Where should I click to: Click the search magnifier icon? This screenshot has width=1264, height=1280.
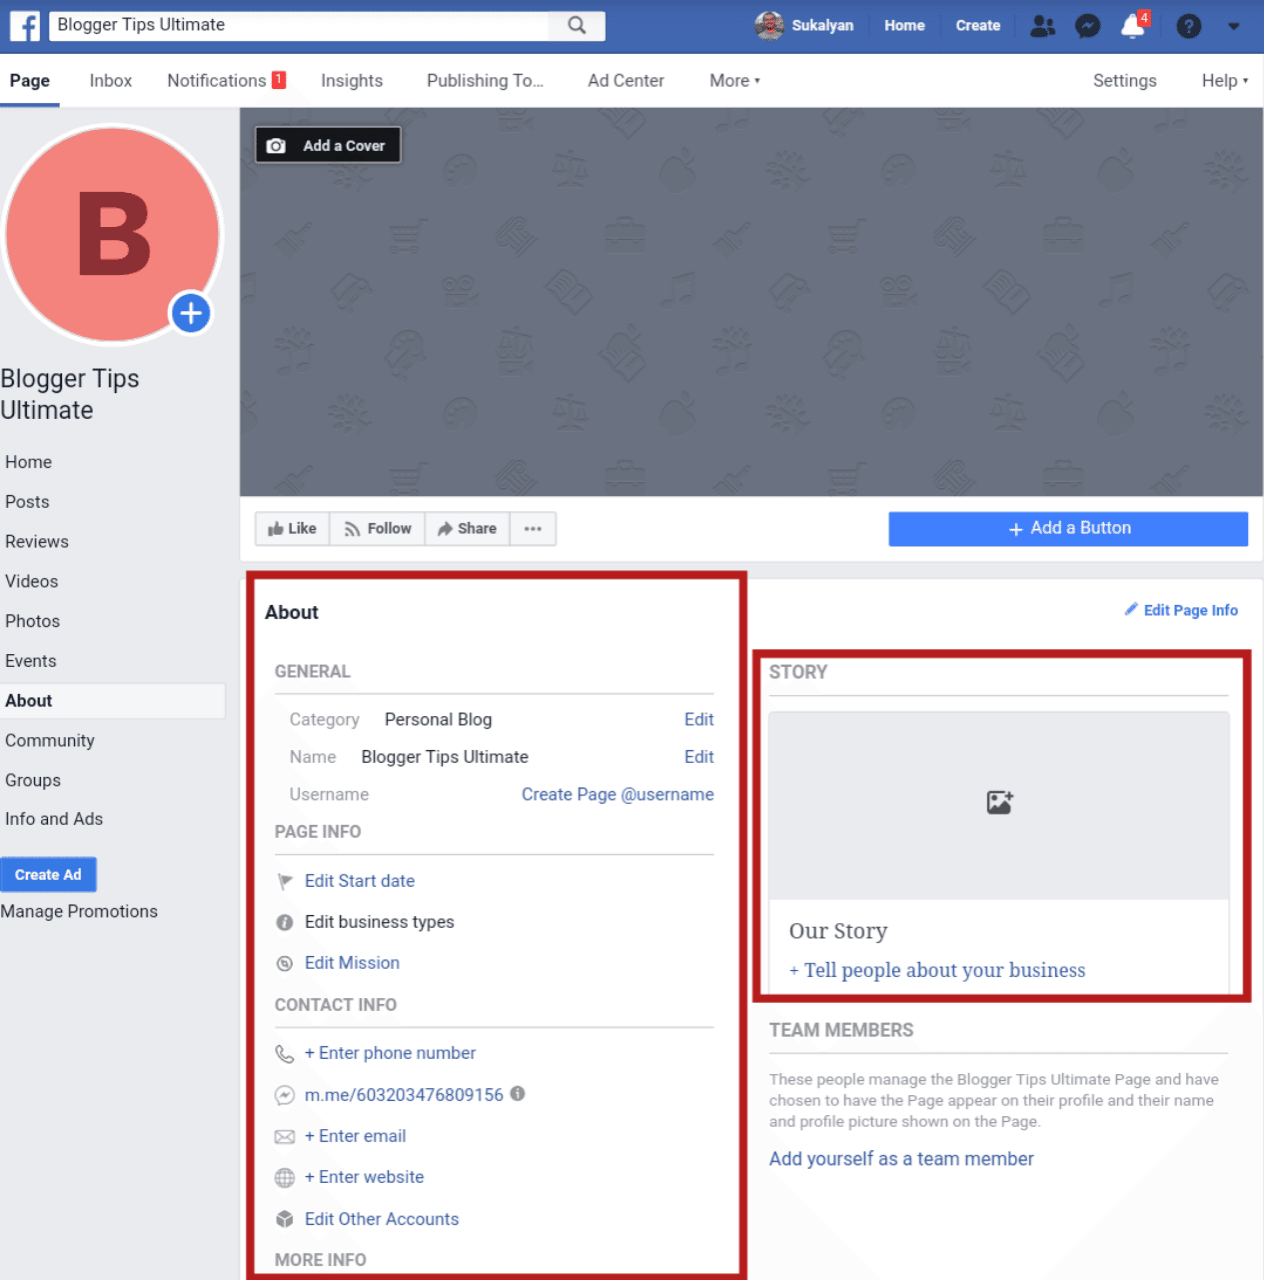point(577,25)
